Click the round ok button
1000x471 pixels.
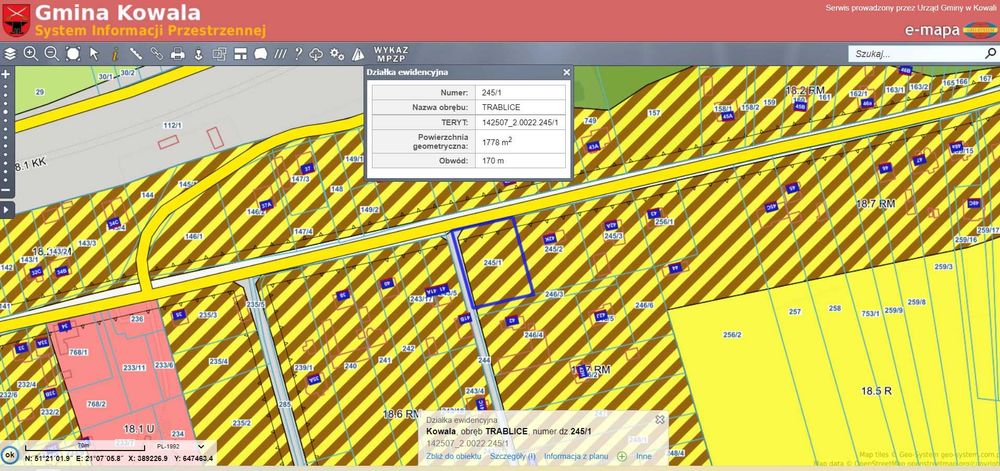tap(10, 456)
